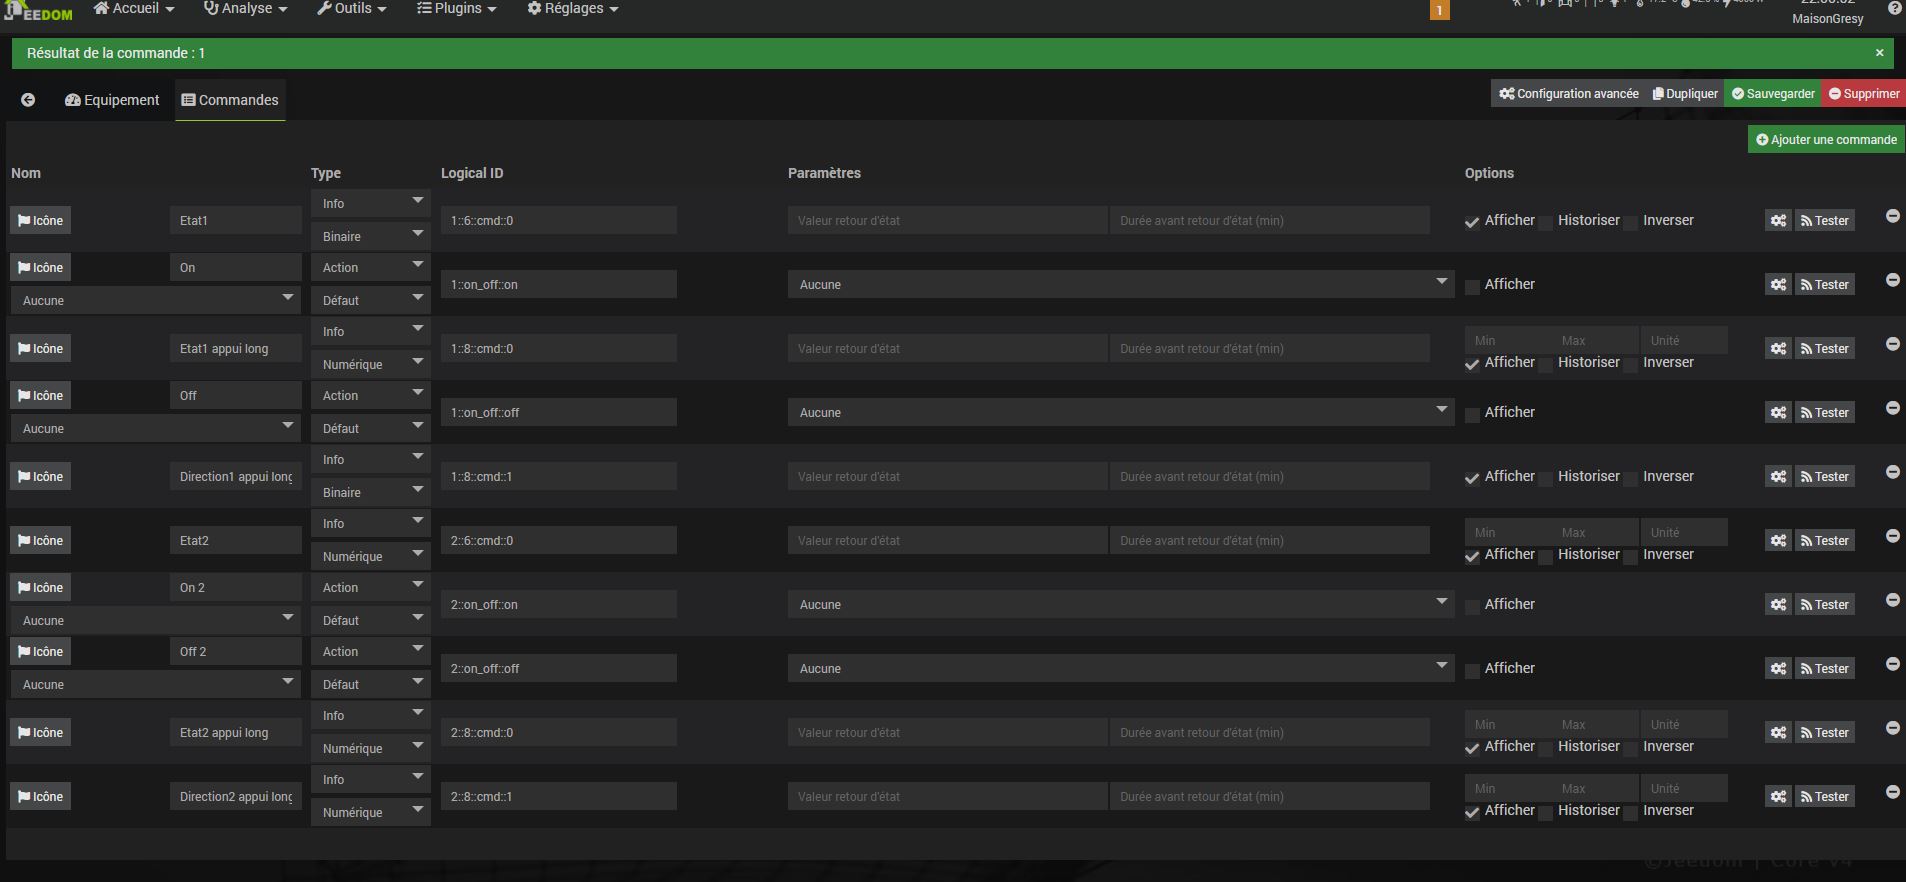The height and width of the screenshot is (882, 1906).
Task: Open Configuration avancée
Action: pyautogui.click(x=1568, y=94)
